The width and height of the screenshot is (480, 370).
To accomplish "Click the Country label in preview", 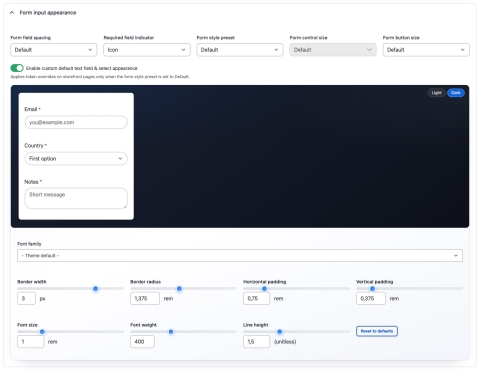I will tap(34, 146).
